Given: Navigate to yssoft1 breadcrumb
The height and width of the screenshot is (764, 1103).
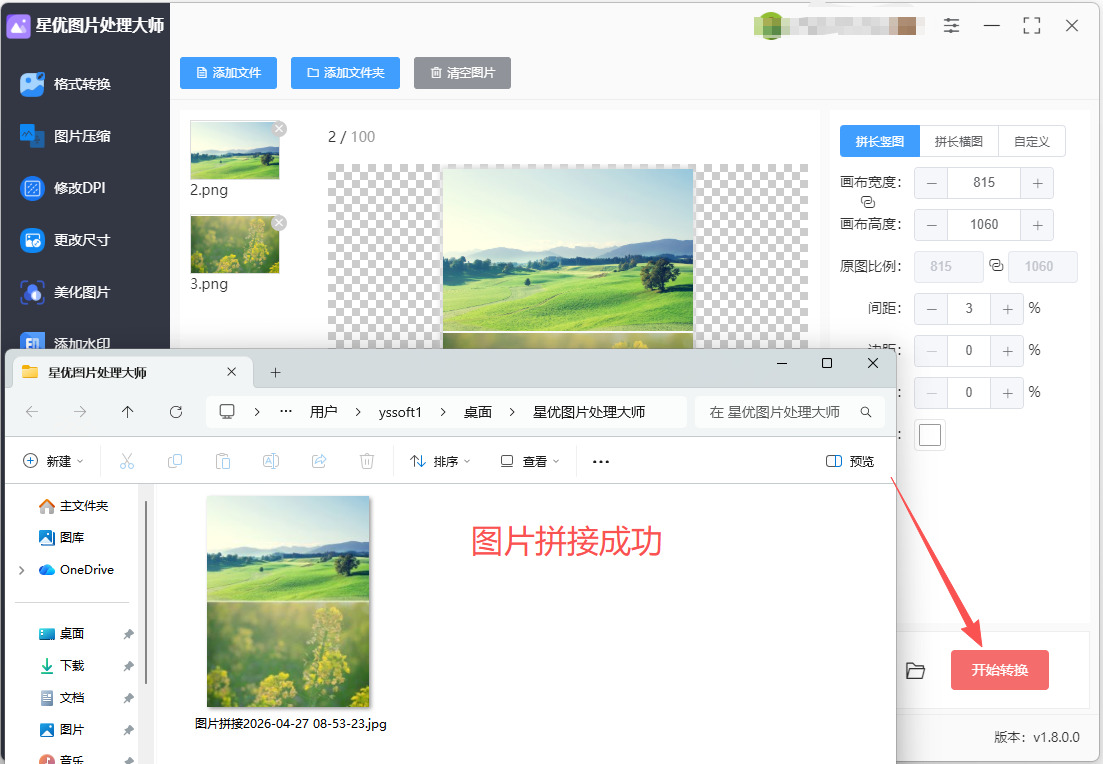Looking at the screenshot, I should (400, 412).
